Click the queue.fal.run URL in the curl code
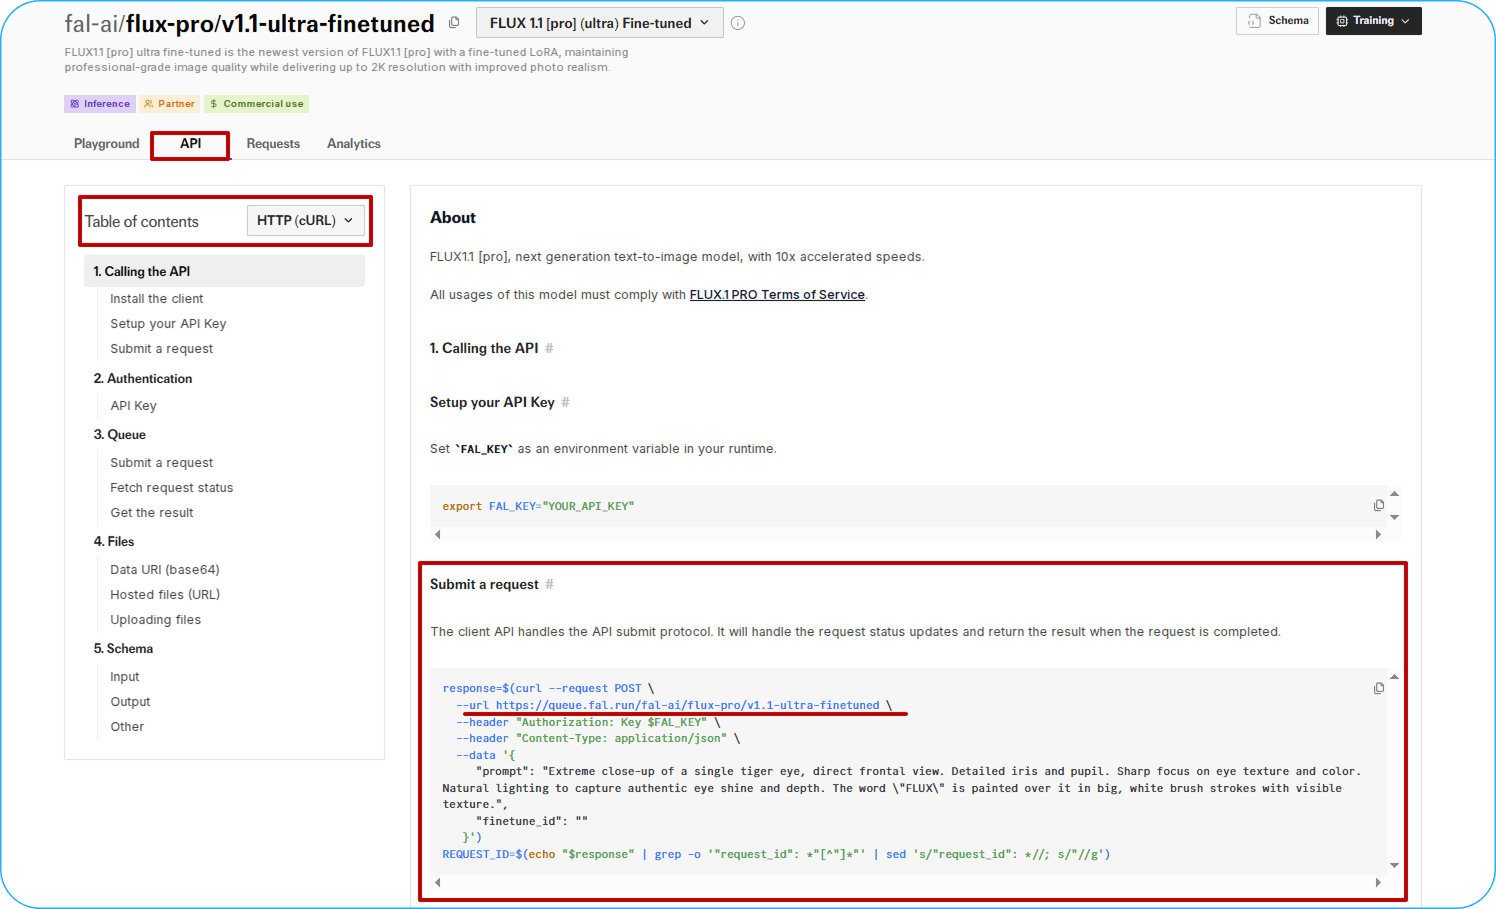The height and width of the screenshot is (909, 1496). (688, 705)
